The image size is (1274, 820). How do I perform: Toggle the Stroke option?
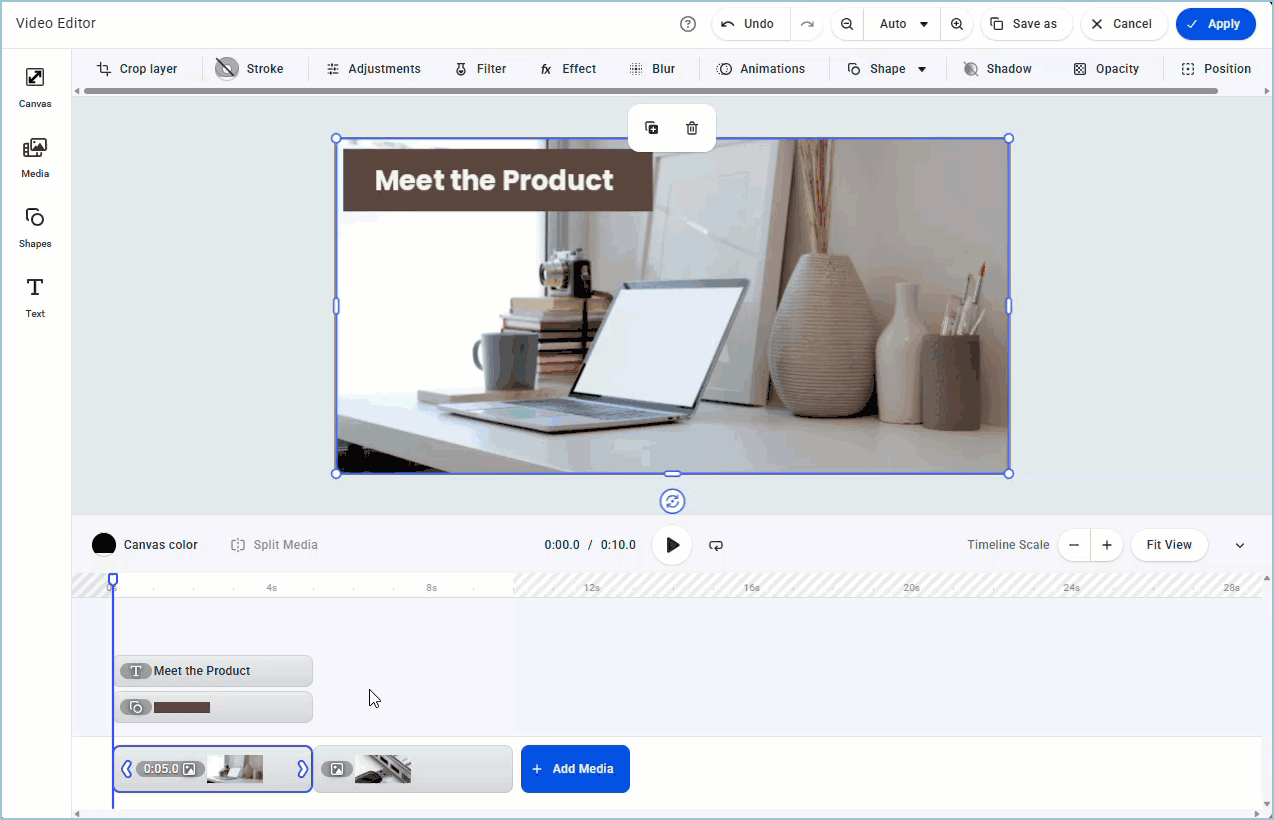(x=250, y=69)
